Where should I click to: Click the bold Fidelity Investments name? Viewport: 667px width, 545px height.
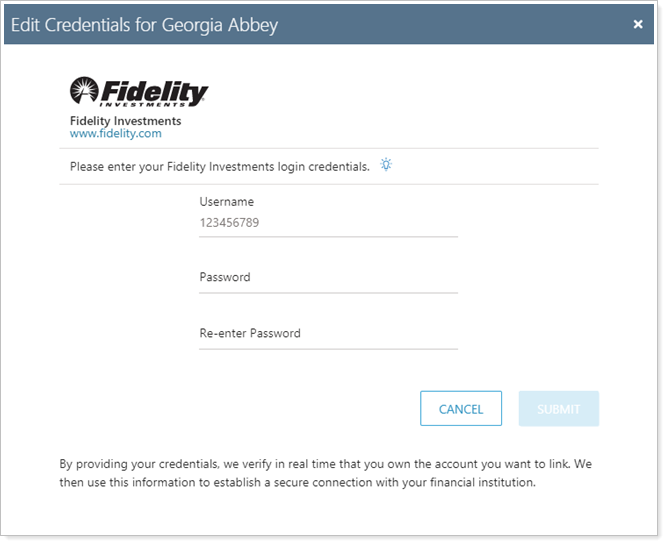[x=126, y=121]
